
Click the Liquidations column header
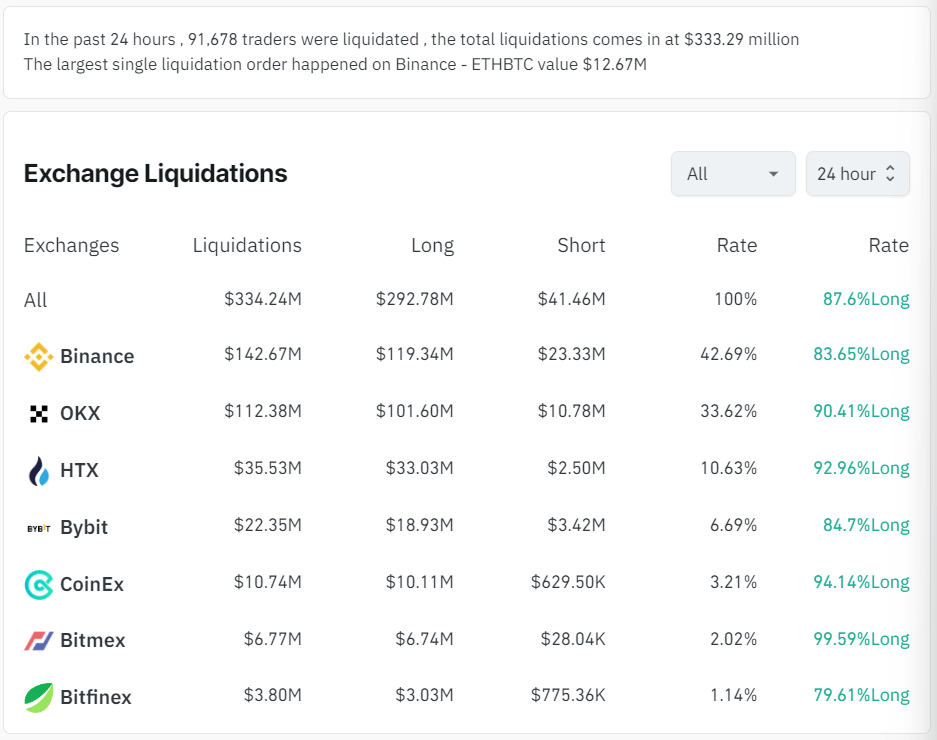click(247, 246)
